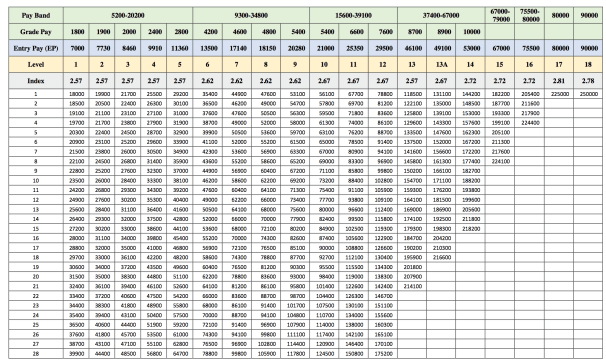Select '224100' in the level 15 column

tap(500, 161)
